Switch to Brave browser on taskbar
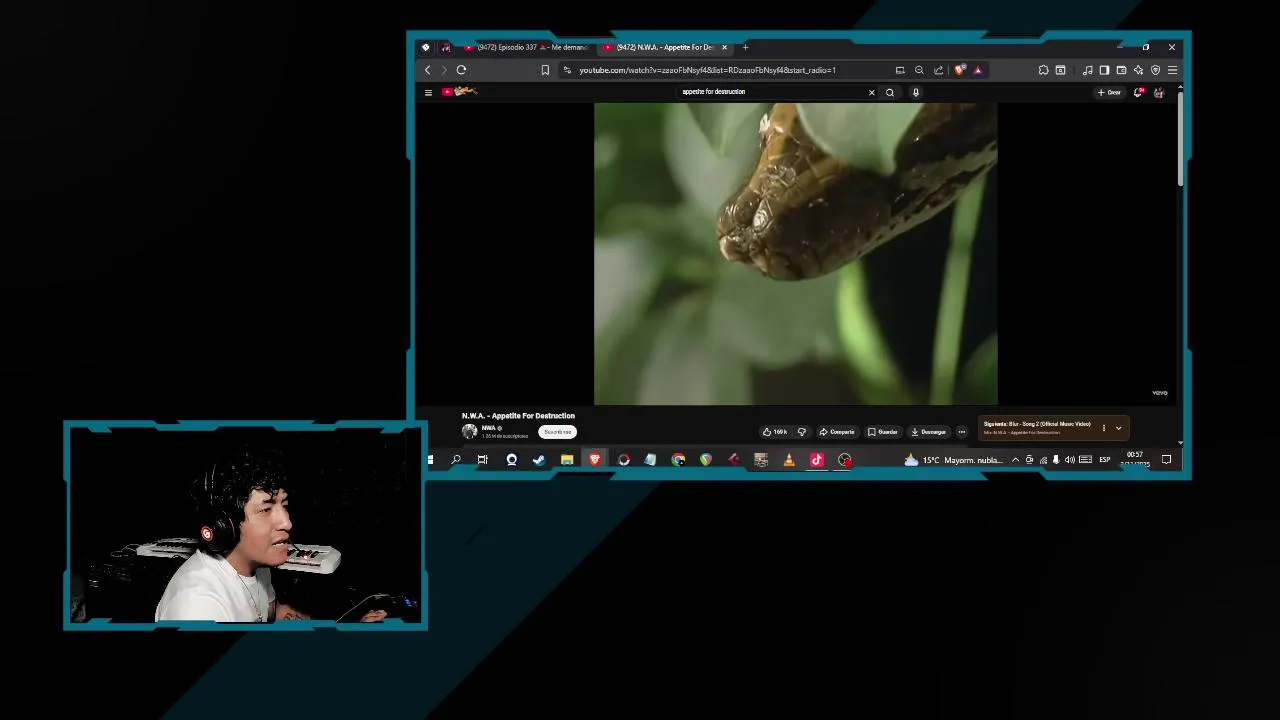1280x720 pixels. tap(595, 460)
